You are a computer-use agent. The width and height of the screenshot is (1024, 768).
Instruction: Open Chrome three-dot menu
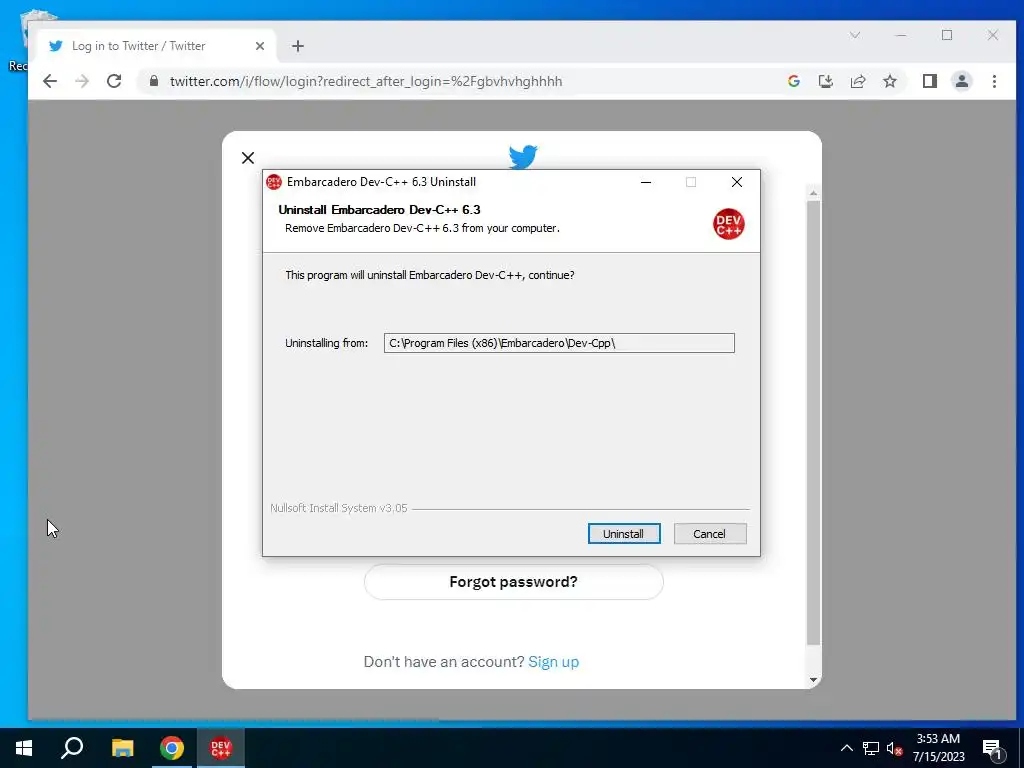tap(994, 81)
